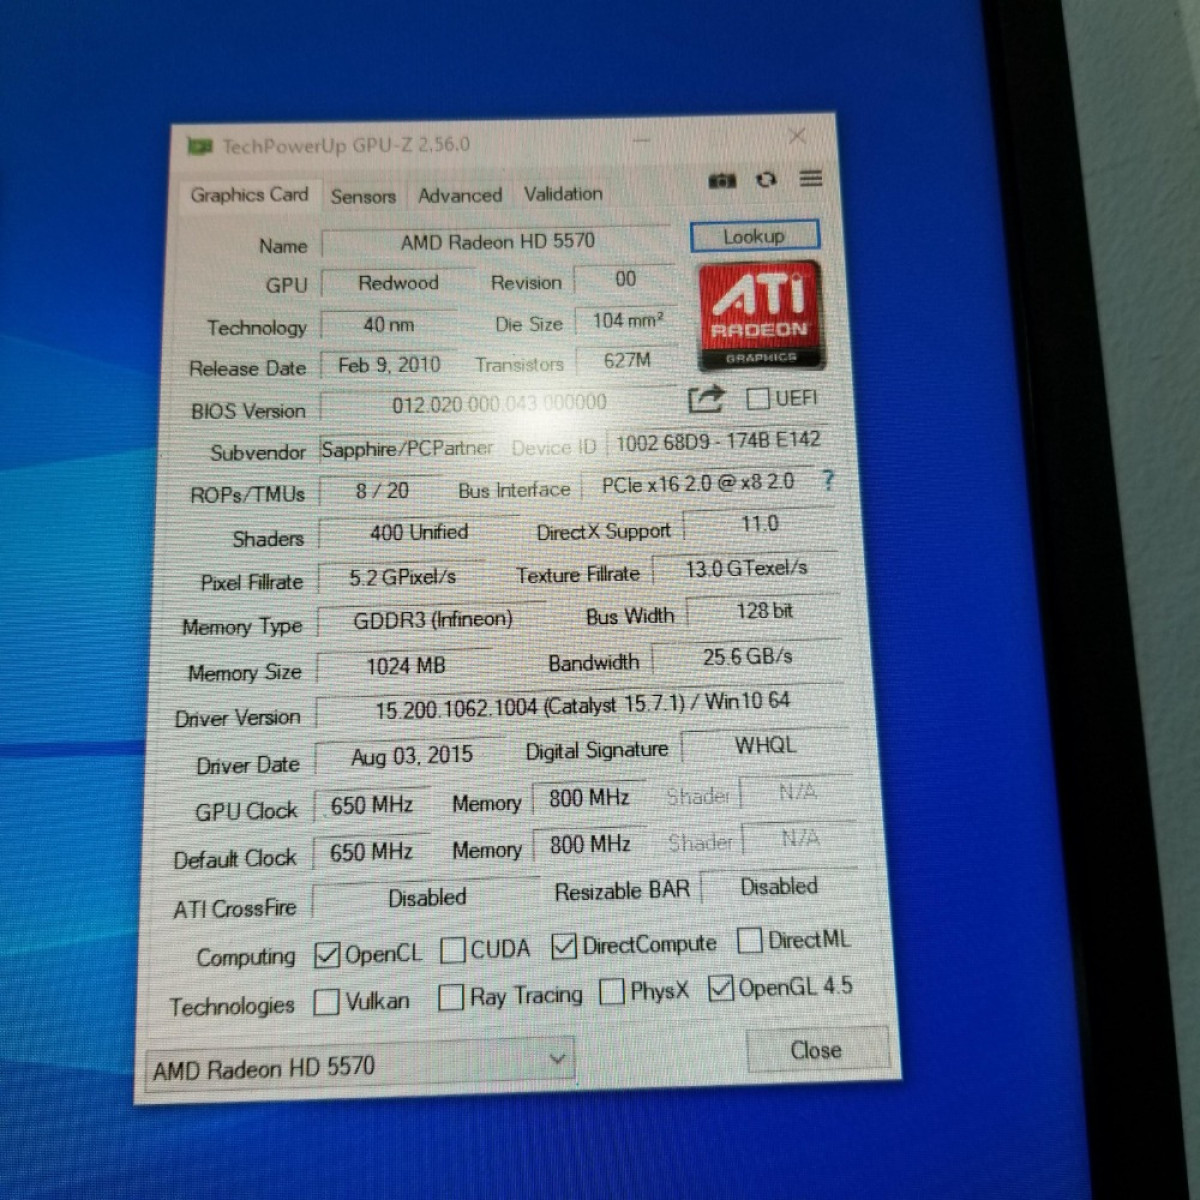Image resolution: width=1200 pixels, height=1200 pixels.
Task: Click the DirectX Support field 11.0
Action: 759,524
